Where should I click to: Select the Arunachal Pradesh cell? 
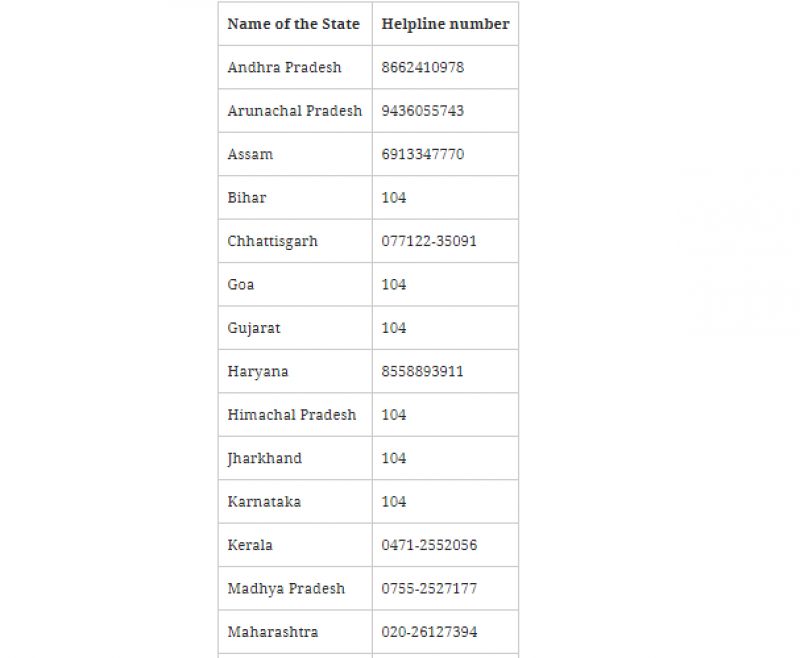click(x=294, y=111)
